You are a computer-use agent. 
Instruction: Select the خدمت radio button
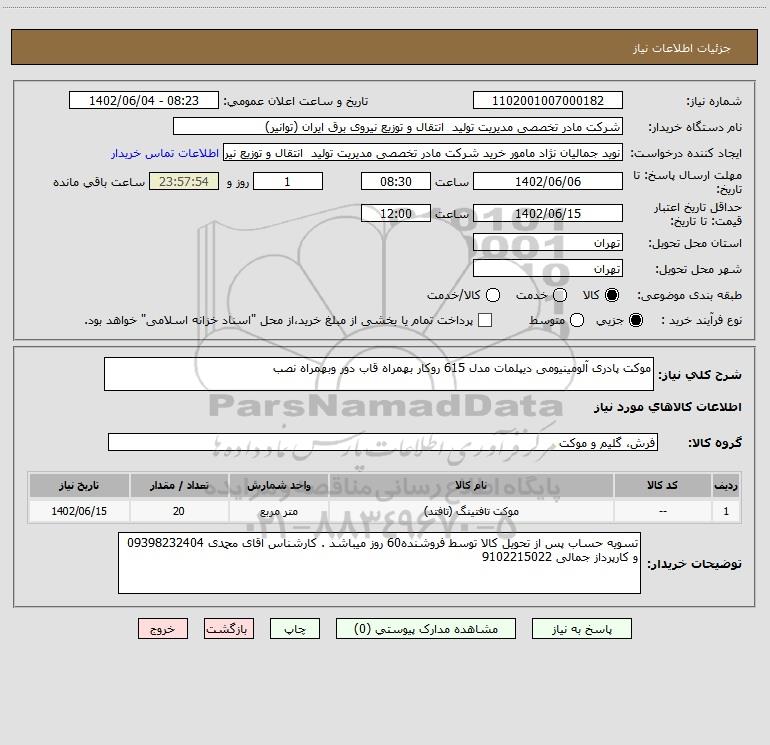click(560, 295)
